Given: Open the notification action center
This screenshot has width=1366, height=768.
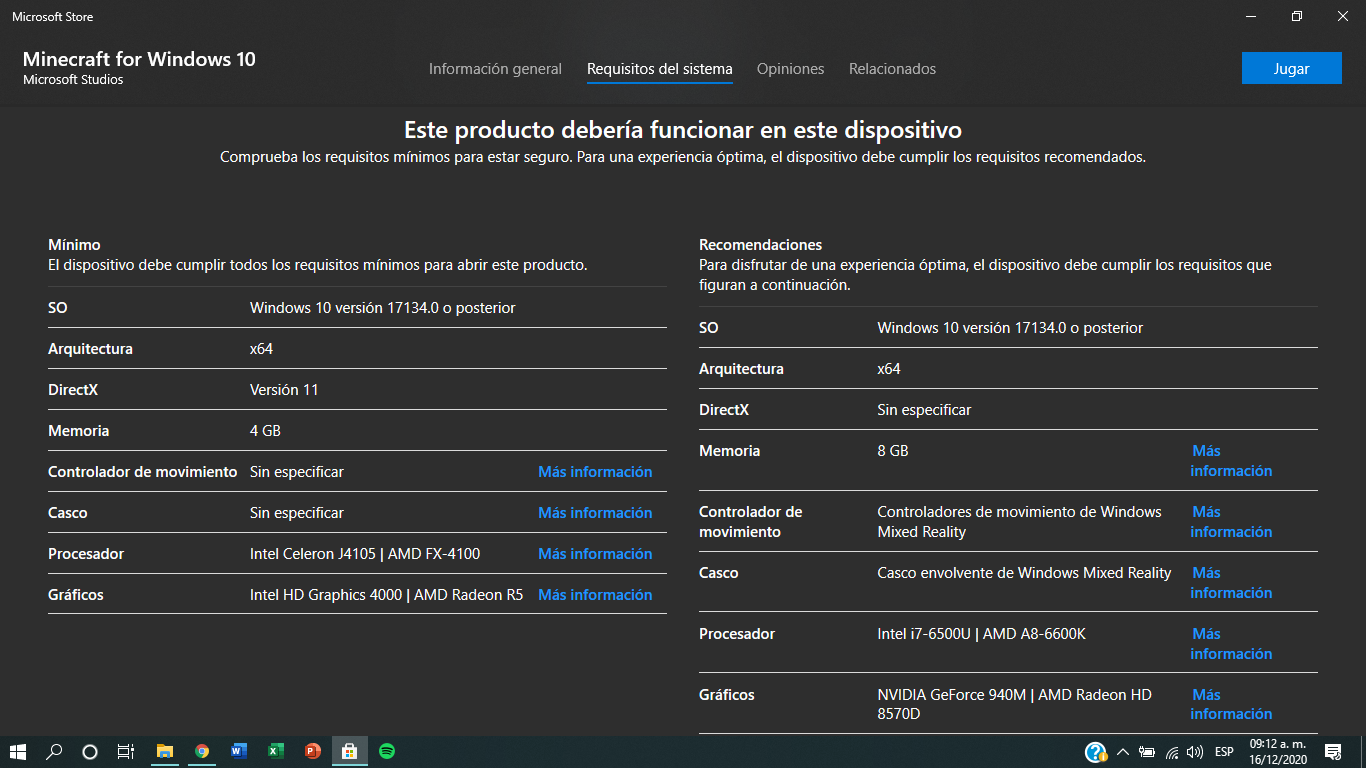Looking at the screenshot, I should (1332, 751).
